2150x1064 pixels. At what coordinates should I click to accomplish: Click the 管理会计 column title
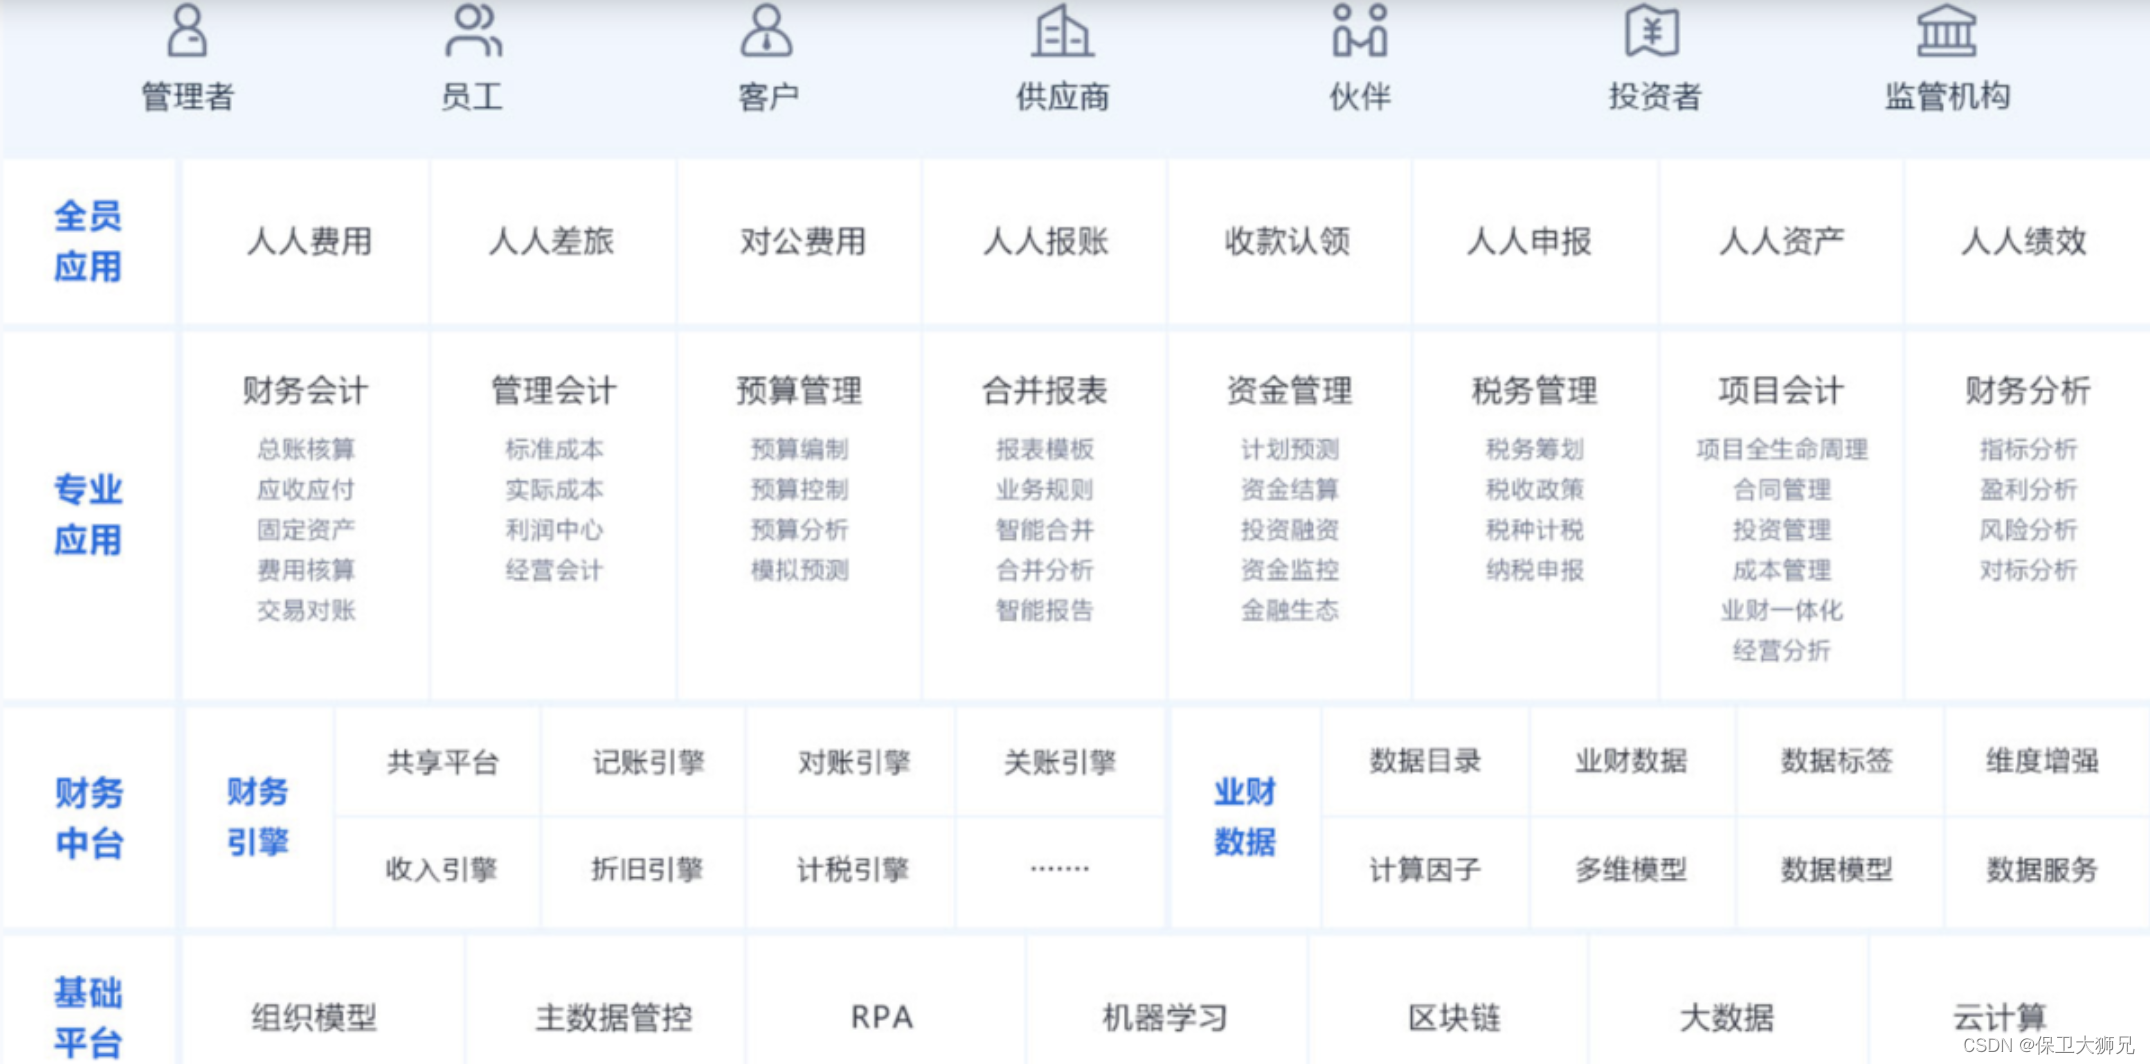(553, 390)
